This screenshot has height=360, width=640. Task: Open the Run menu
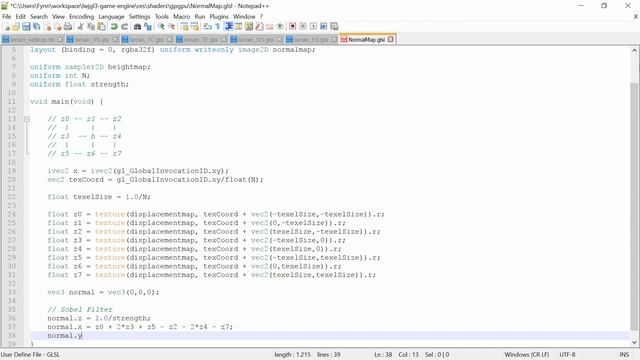[x=200, y=17]
